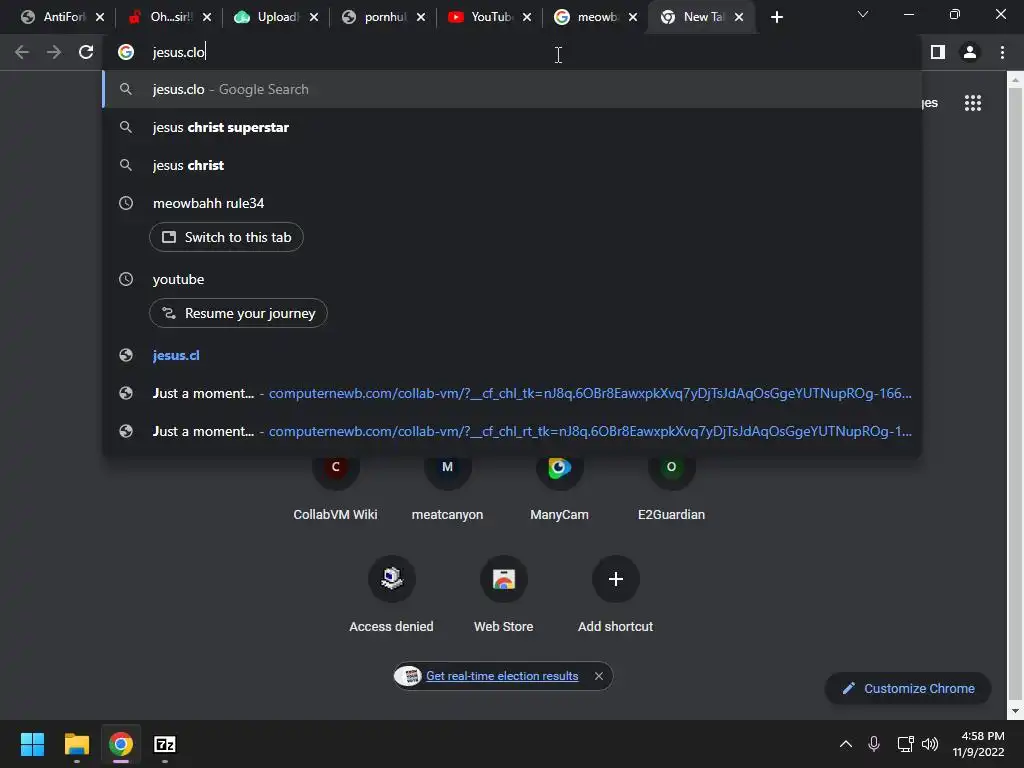Open the jesus.cl URL suggestion
This screenshot has height=768, width=1024.
[512, 355]
